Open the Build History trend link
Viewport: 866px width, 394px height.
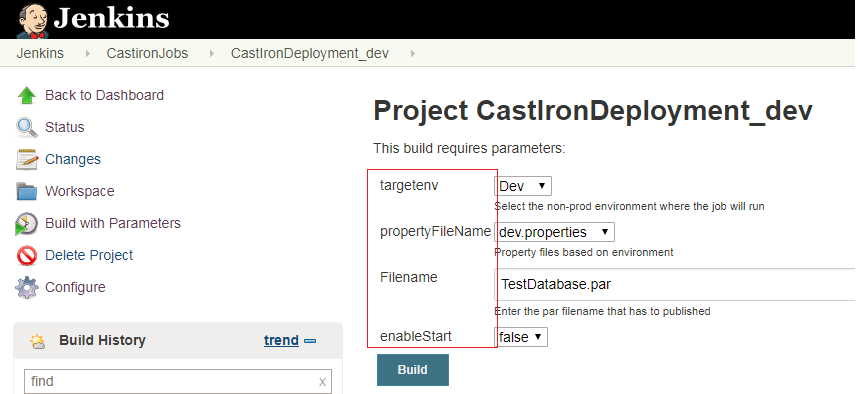[281, 340]
